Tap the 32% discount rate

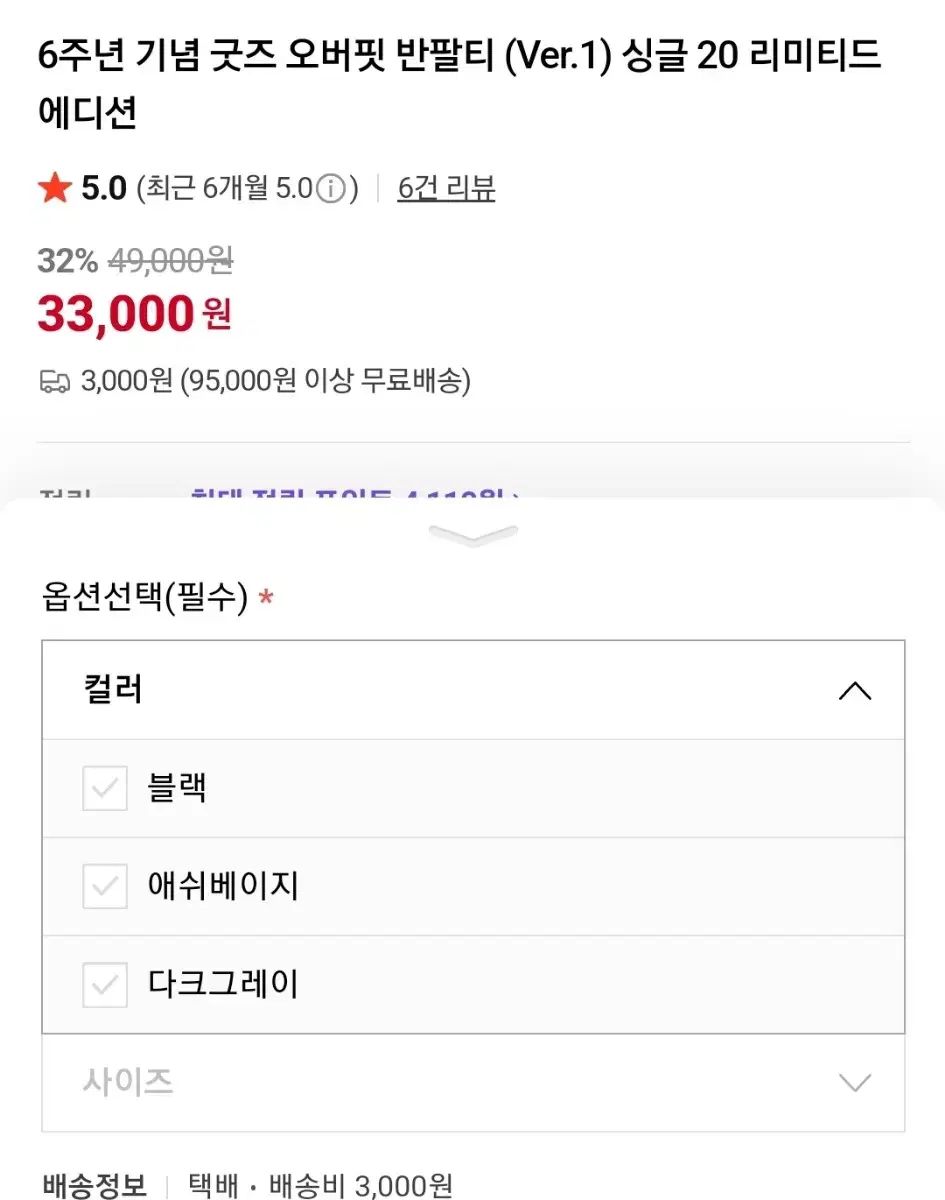tap(67, 261)
